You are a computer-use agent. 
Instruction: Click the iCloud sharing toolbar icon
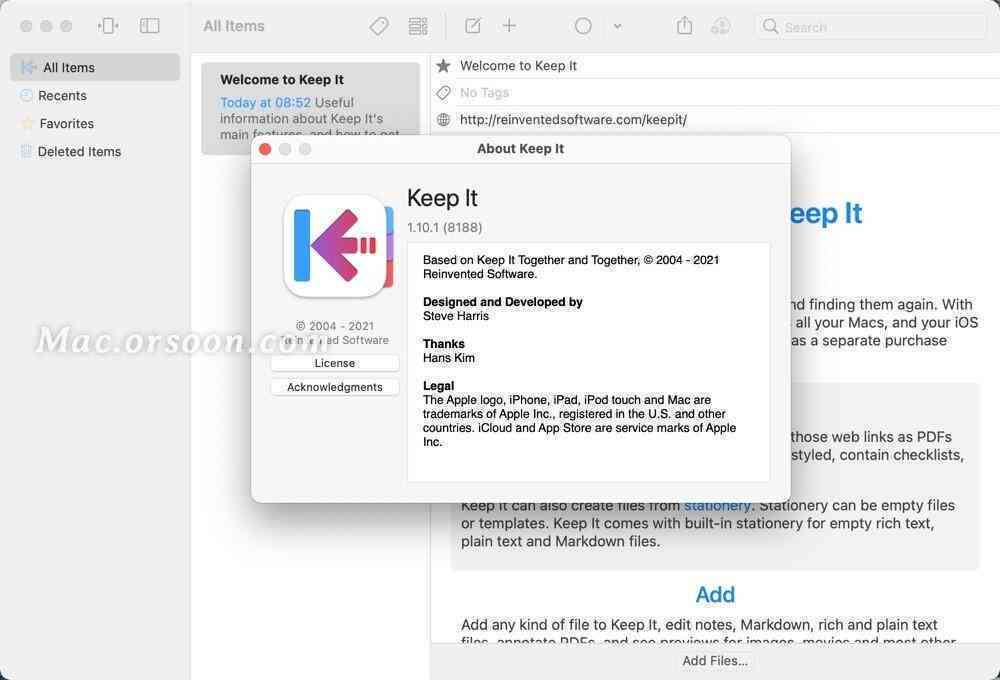(x=721, y=26)
